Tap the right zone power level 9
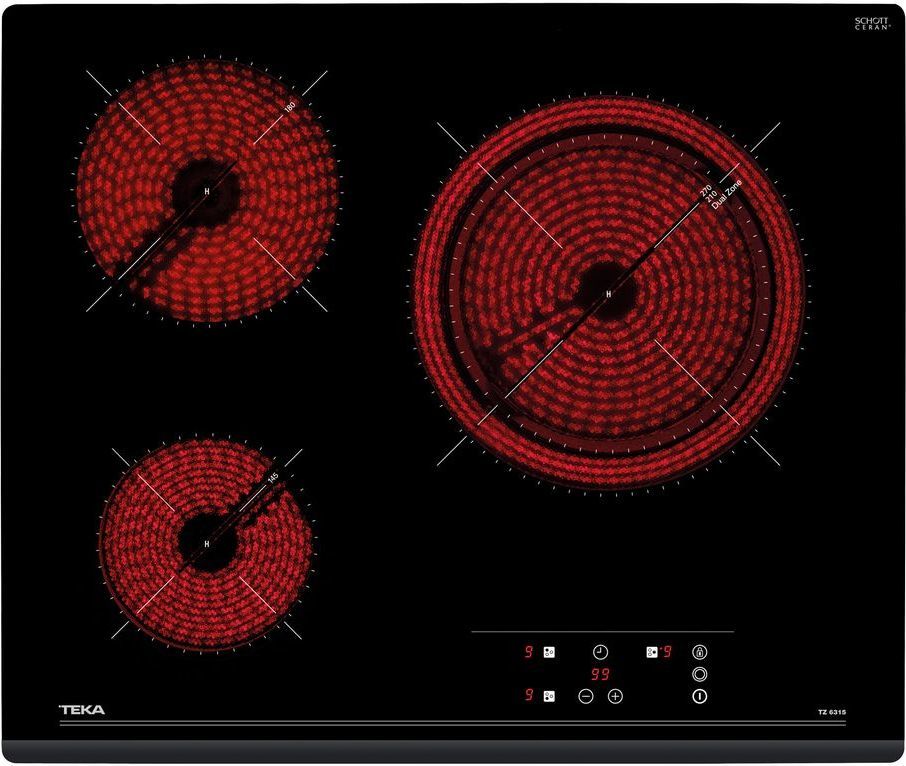This screenshot has width=906, height=766. click(667, 652)
